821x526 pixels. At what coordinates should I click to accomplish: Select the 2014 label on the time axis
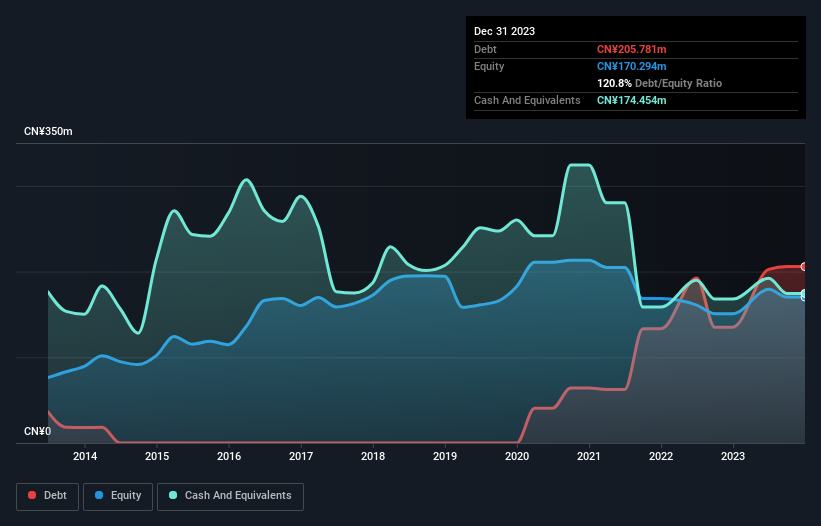85,457
